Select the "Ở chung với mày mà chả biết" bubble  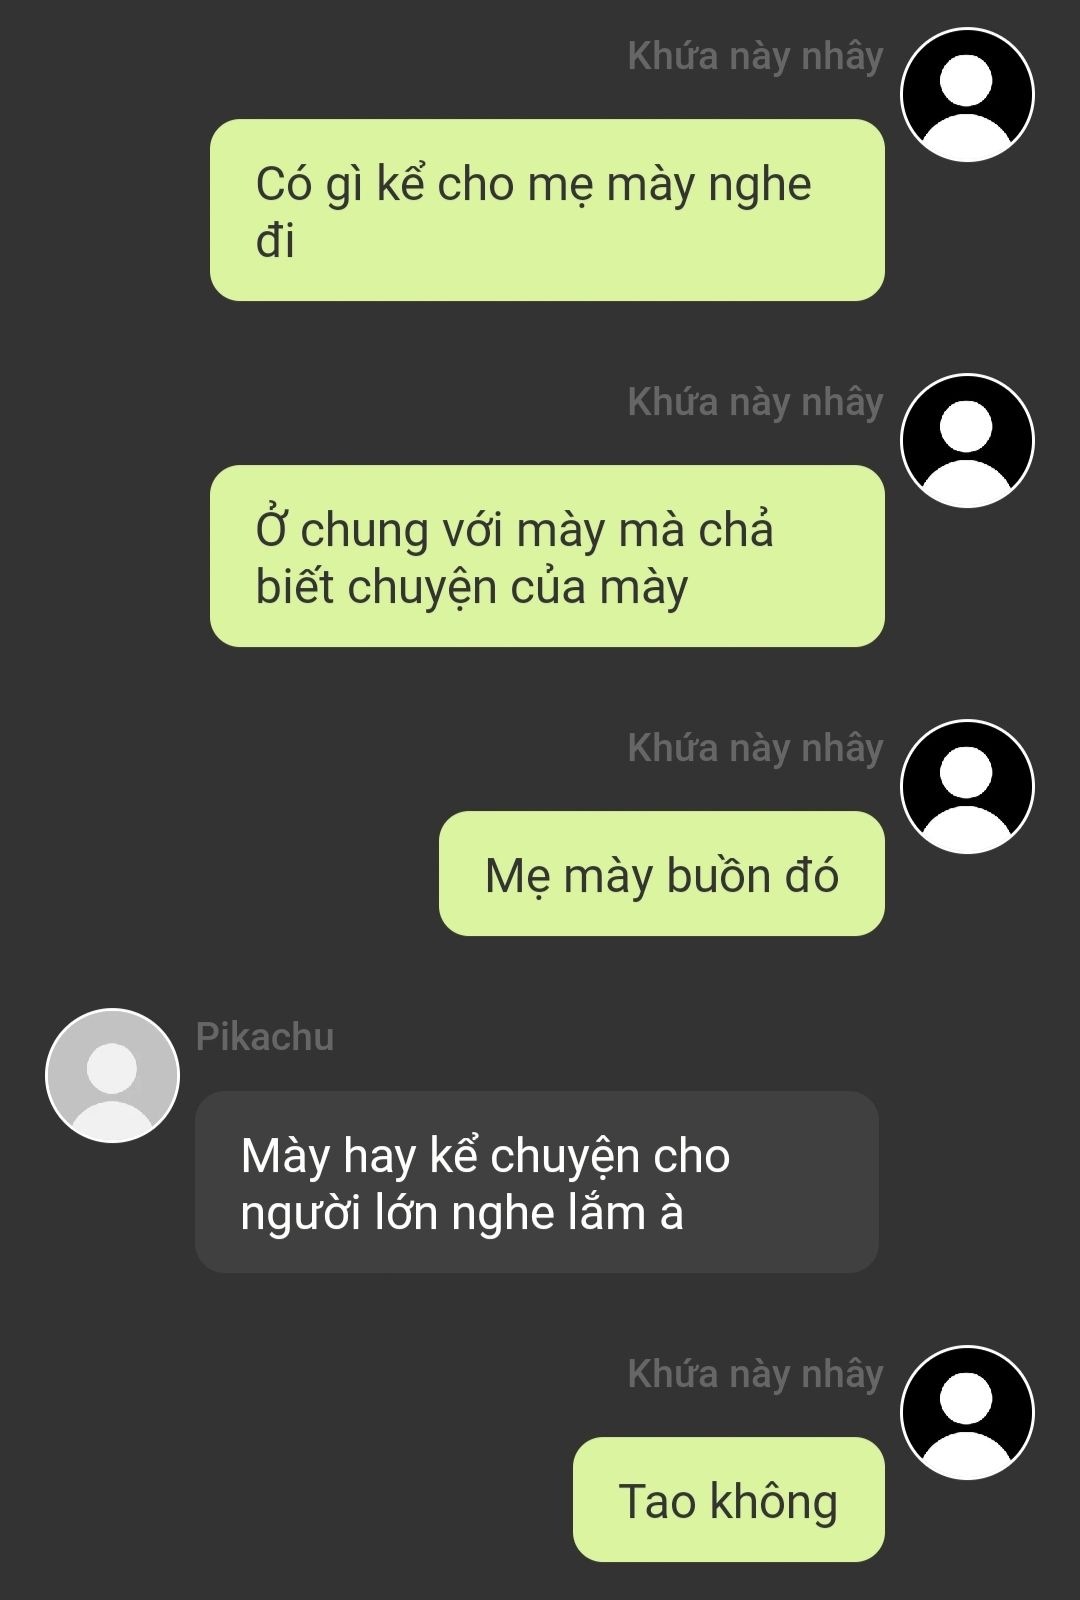(x=547, y=556)
